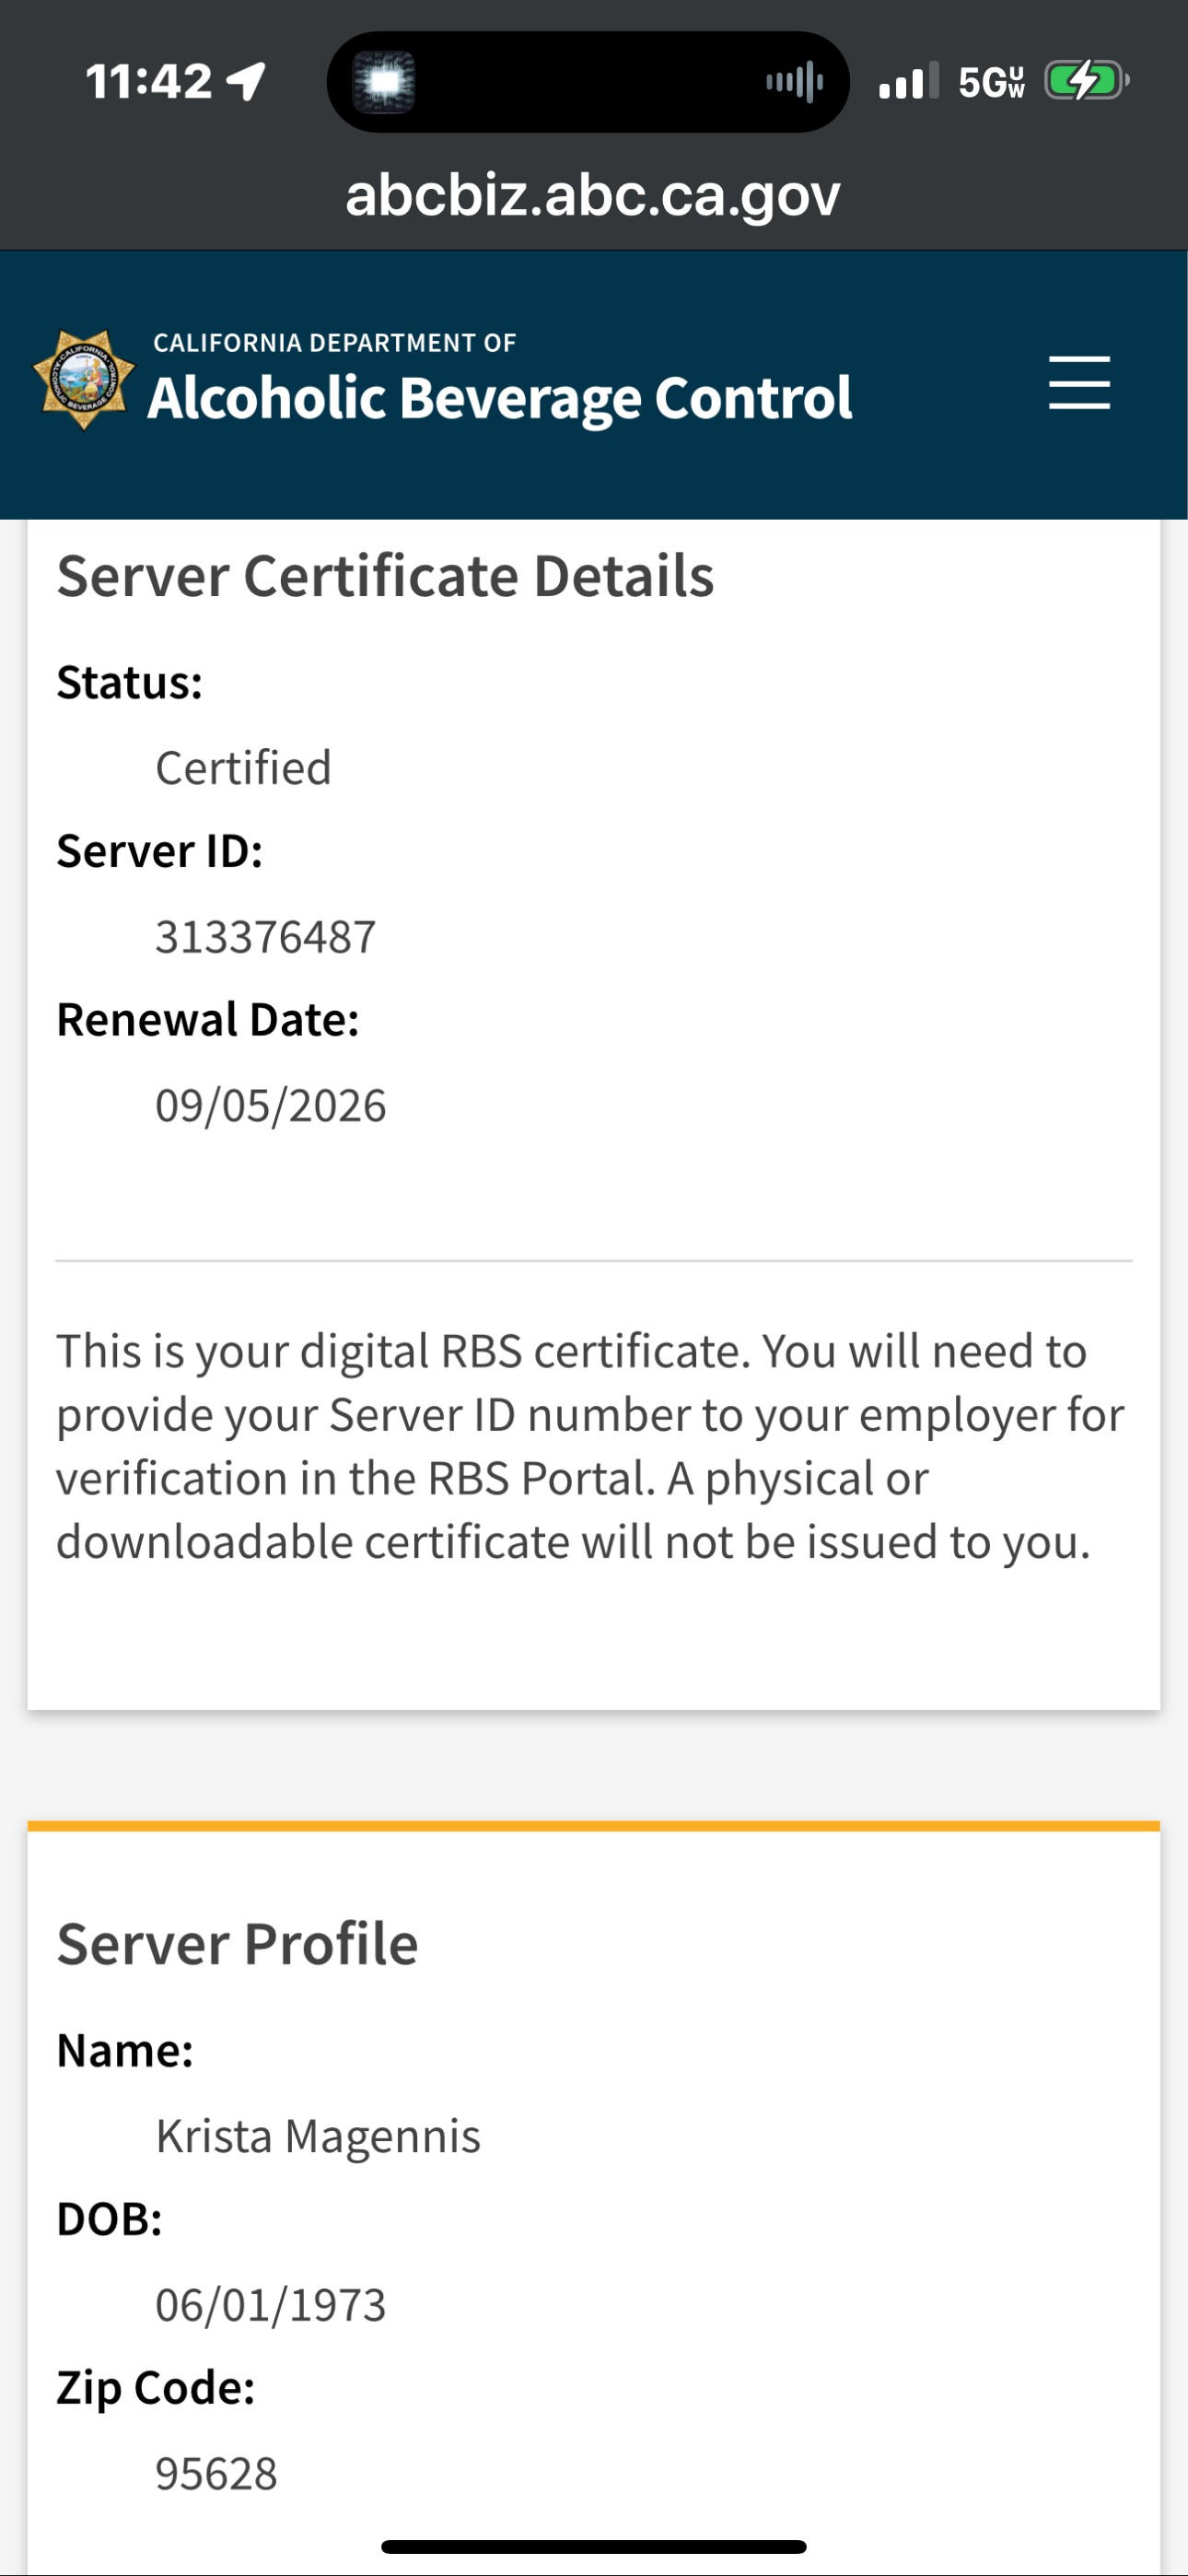
Task: Tap the home indicator bar at bottom
Action: [x=593, y=2547]
